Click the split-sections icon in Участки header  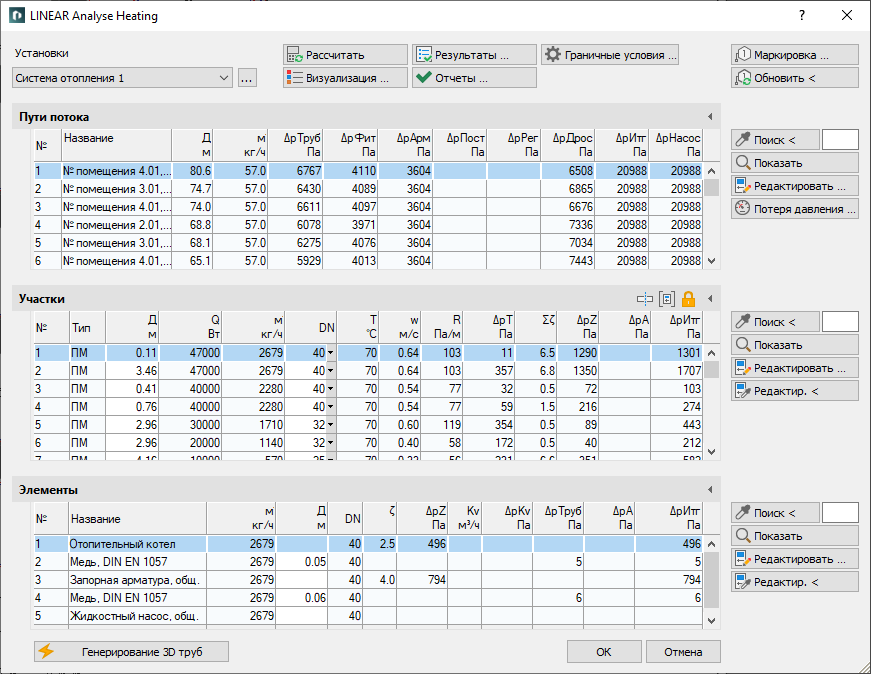point(644,299)
